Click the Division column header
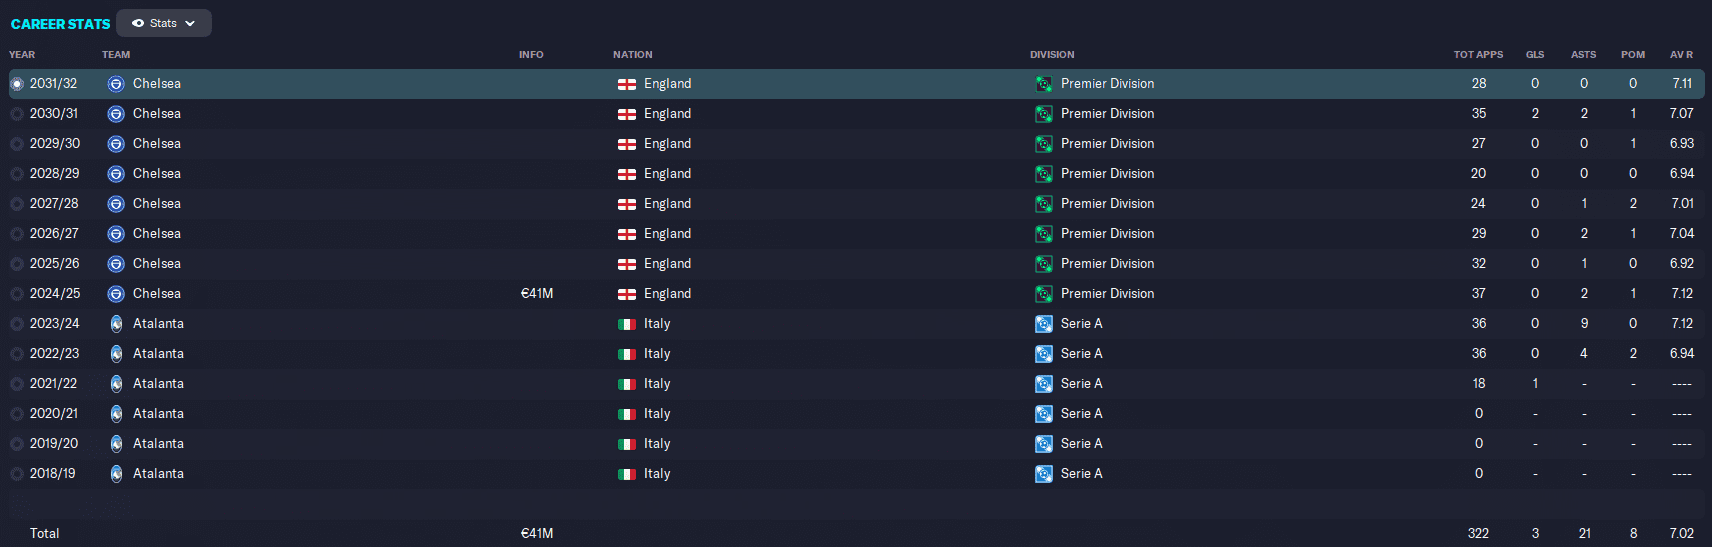 [1052, 55]
